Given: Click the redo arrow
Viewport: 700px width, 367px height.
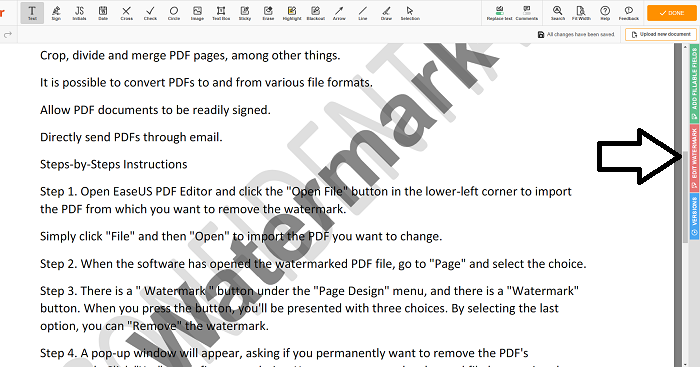Looking at the screenshot, I should [8, 34].
